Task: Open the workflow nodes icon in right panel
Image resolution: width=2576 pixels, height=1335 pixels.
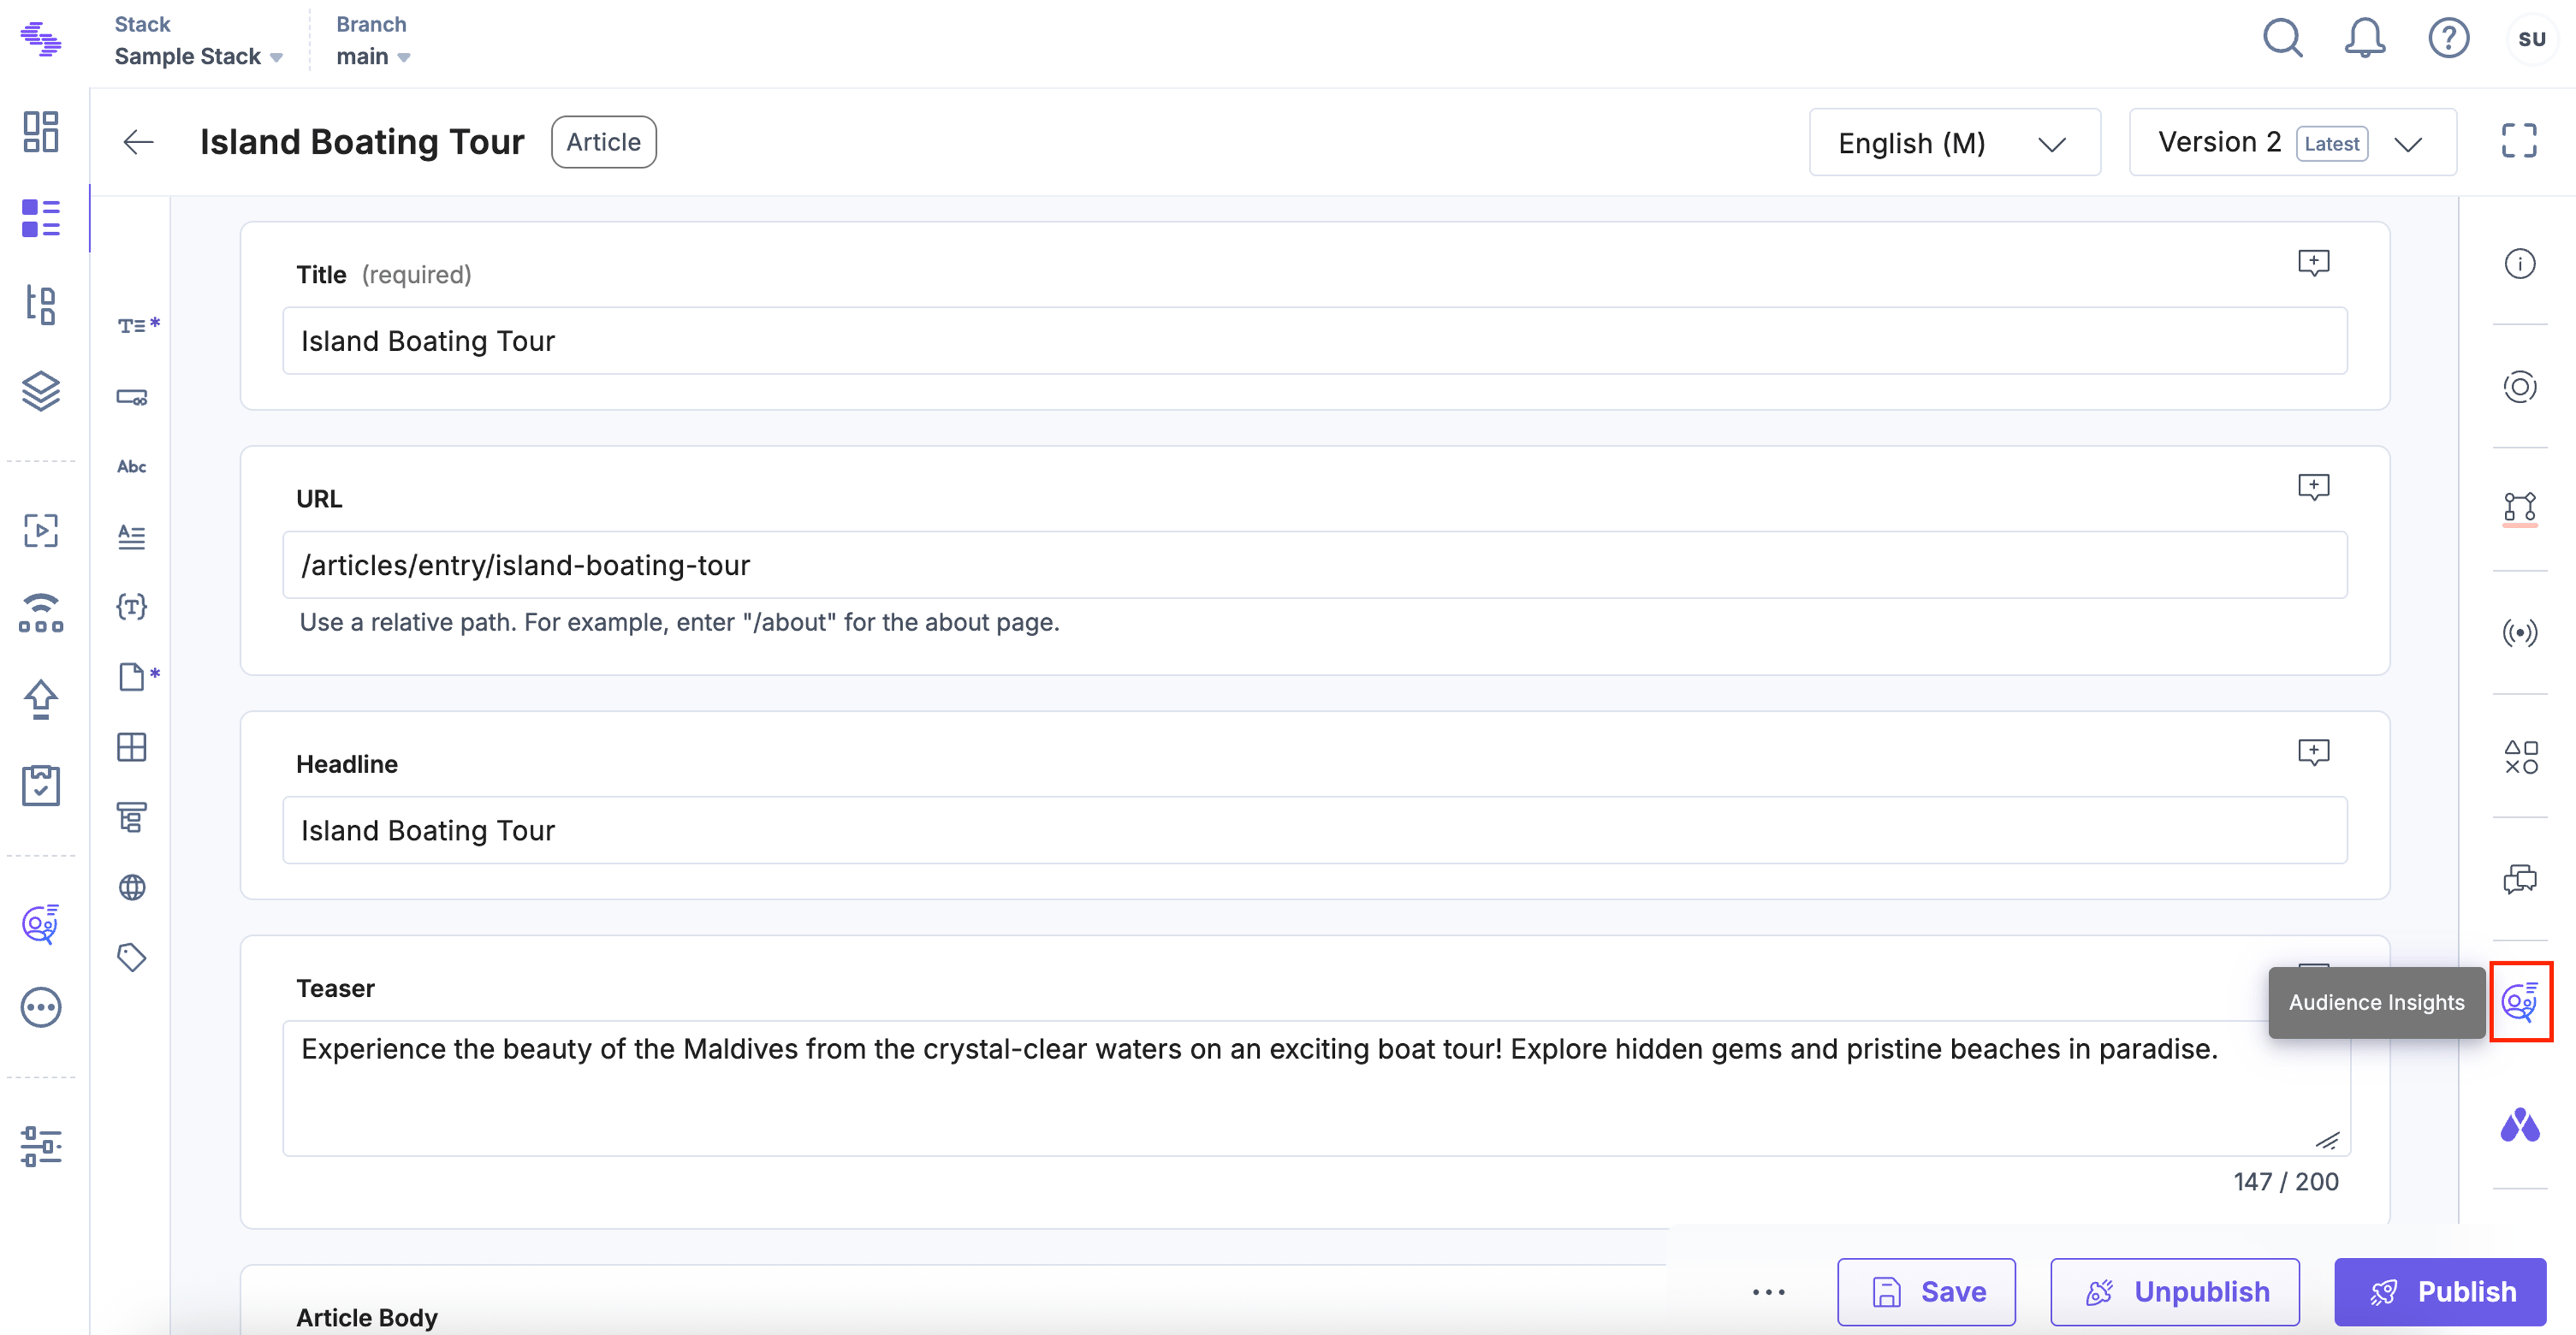Action: click(x=2519, y=508)
